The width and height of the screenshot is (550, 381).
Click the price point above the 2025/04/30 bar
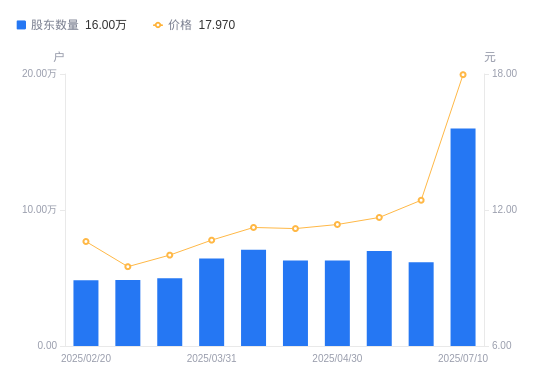tap(337, 225)
